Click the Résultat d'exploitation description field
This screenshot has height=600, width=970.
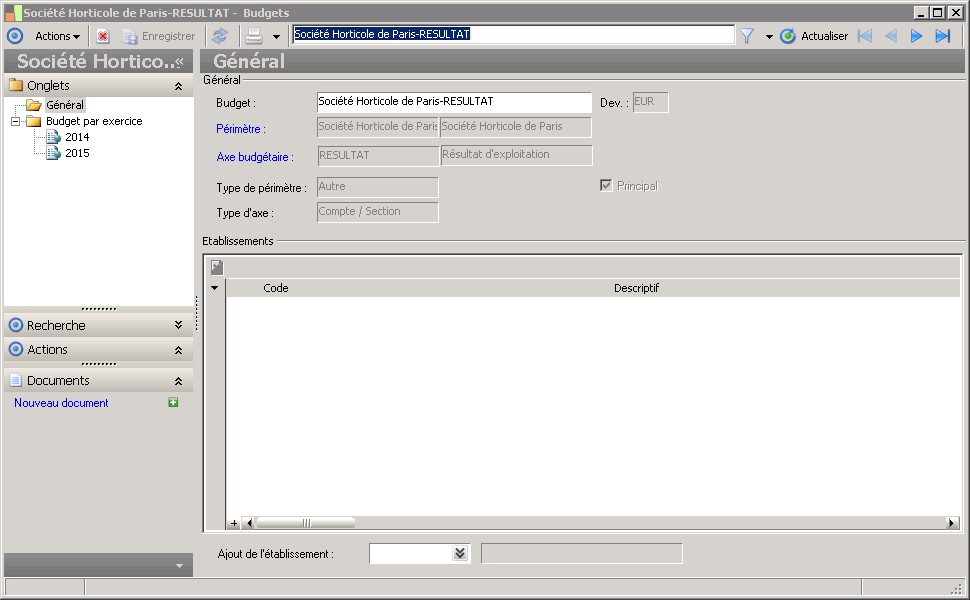(x=517, y=155)
